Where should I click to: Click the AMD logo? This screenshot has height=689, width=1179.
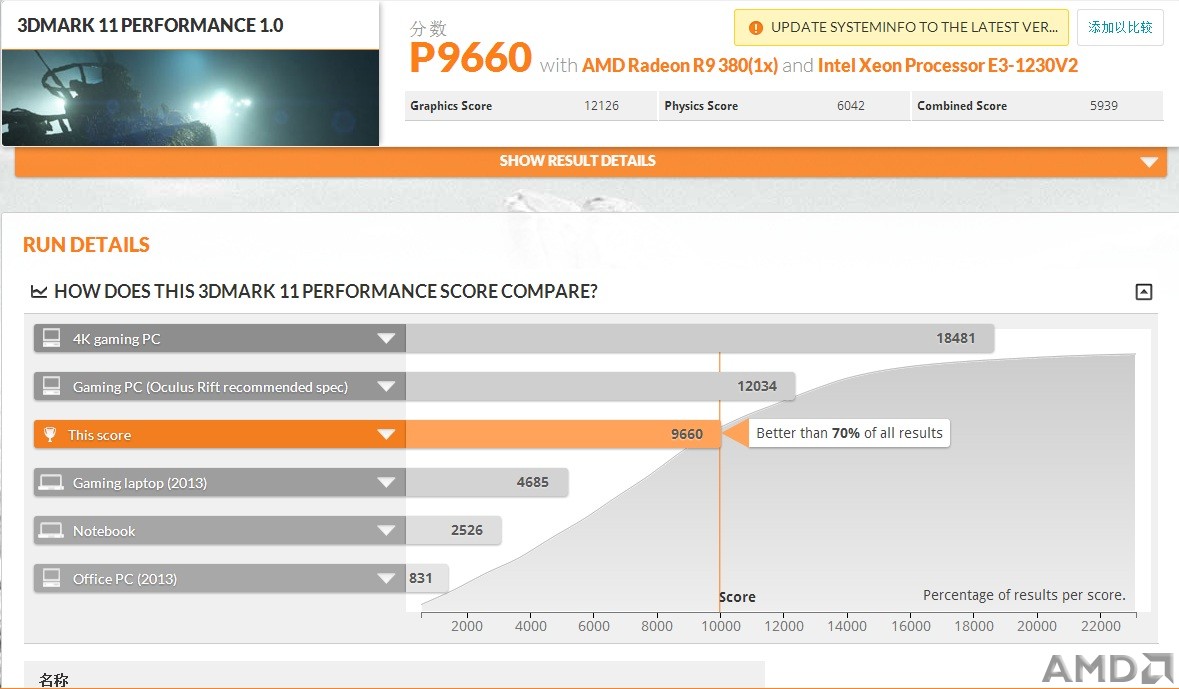coord(1108,668)
